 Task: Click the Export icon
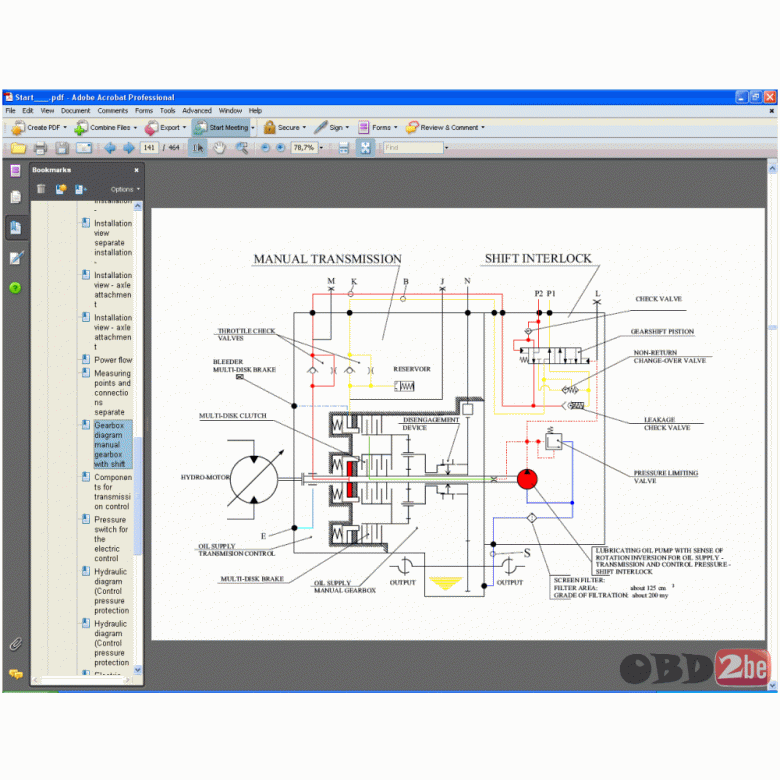(x=151, y=128)
